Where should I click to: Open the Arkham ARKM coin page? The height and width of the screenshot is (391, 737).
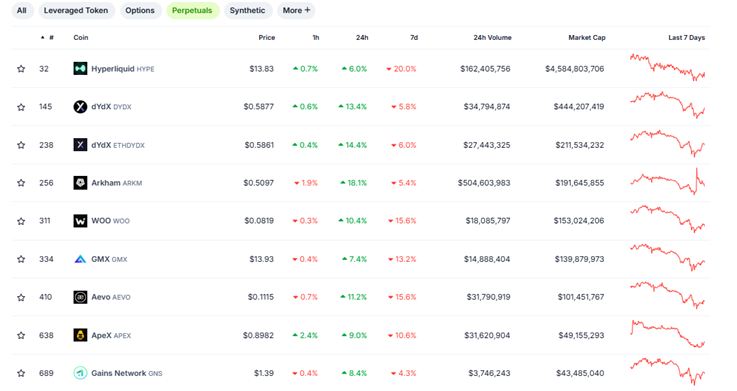coord(117,183)
